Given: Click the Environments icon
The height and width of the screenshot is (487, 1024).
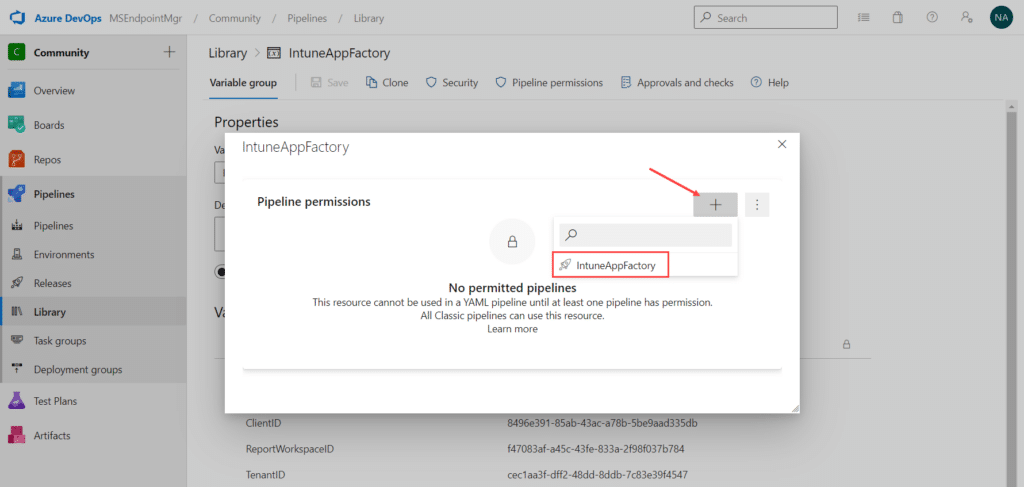Looking at the screenshot, I should [18, 255].
